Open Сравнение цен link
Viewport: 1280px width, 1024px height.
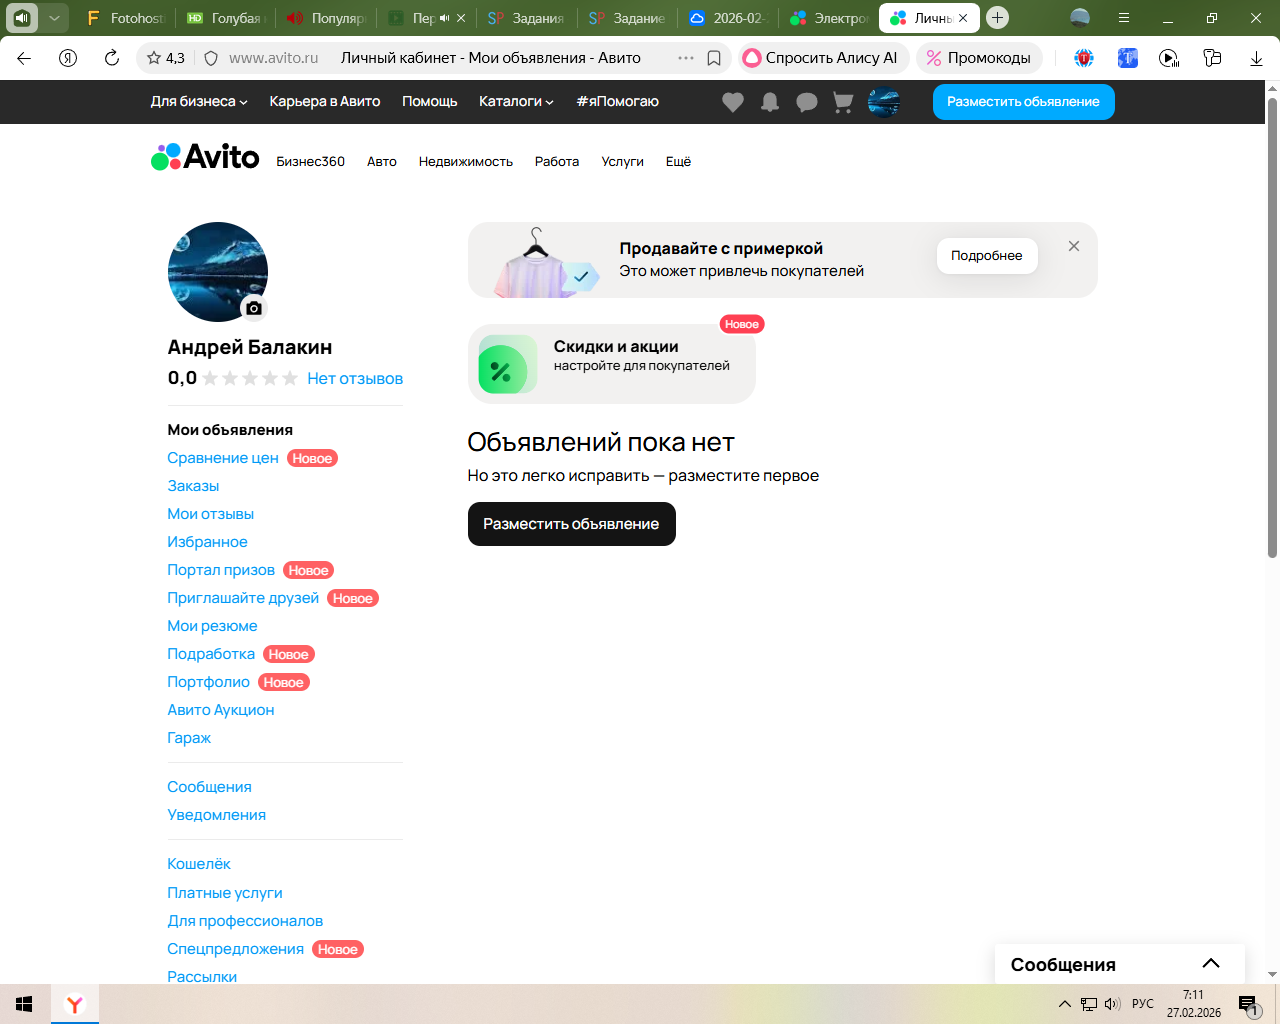(x=223, y=458)
